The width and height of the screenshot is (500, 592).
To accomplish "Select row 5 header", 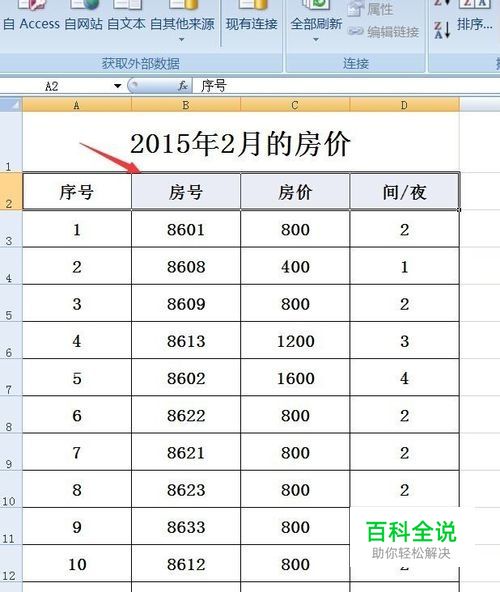I will click(11, 303).
